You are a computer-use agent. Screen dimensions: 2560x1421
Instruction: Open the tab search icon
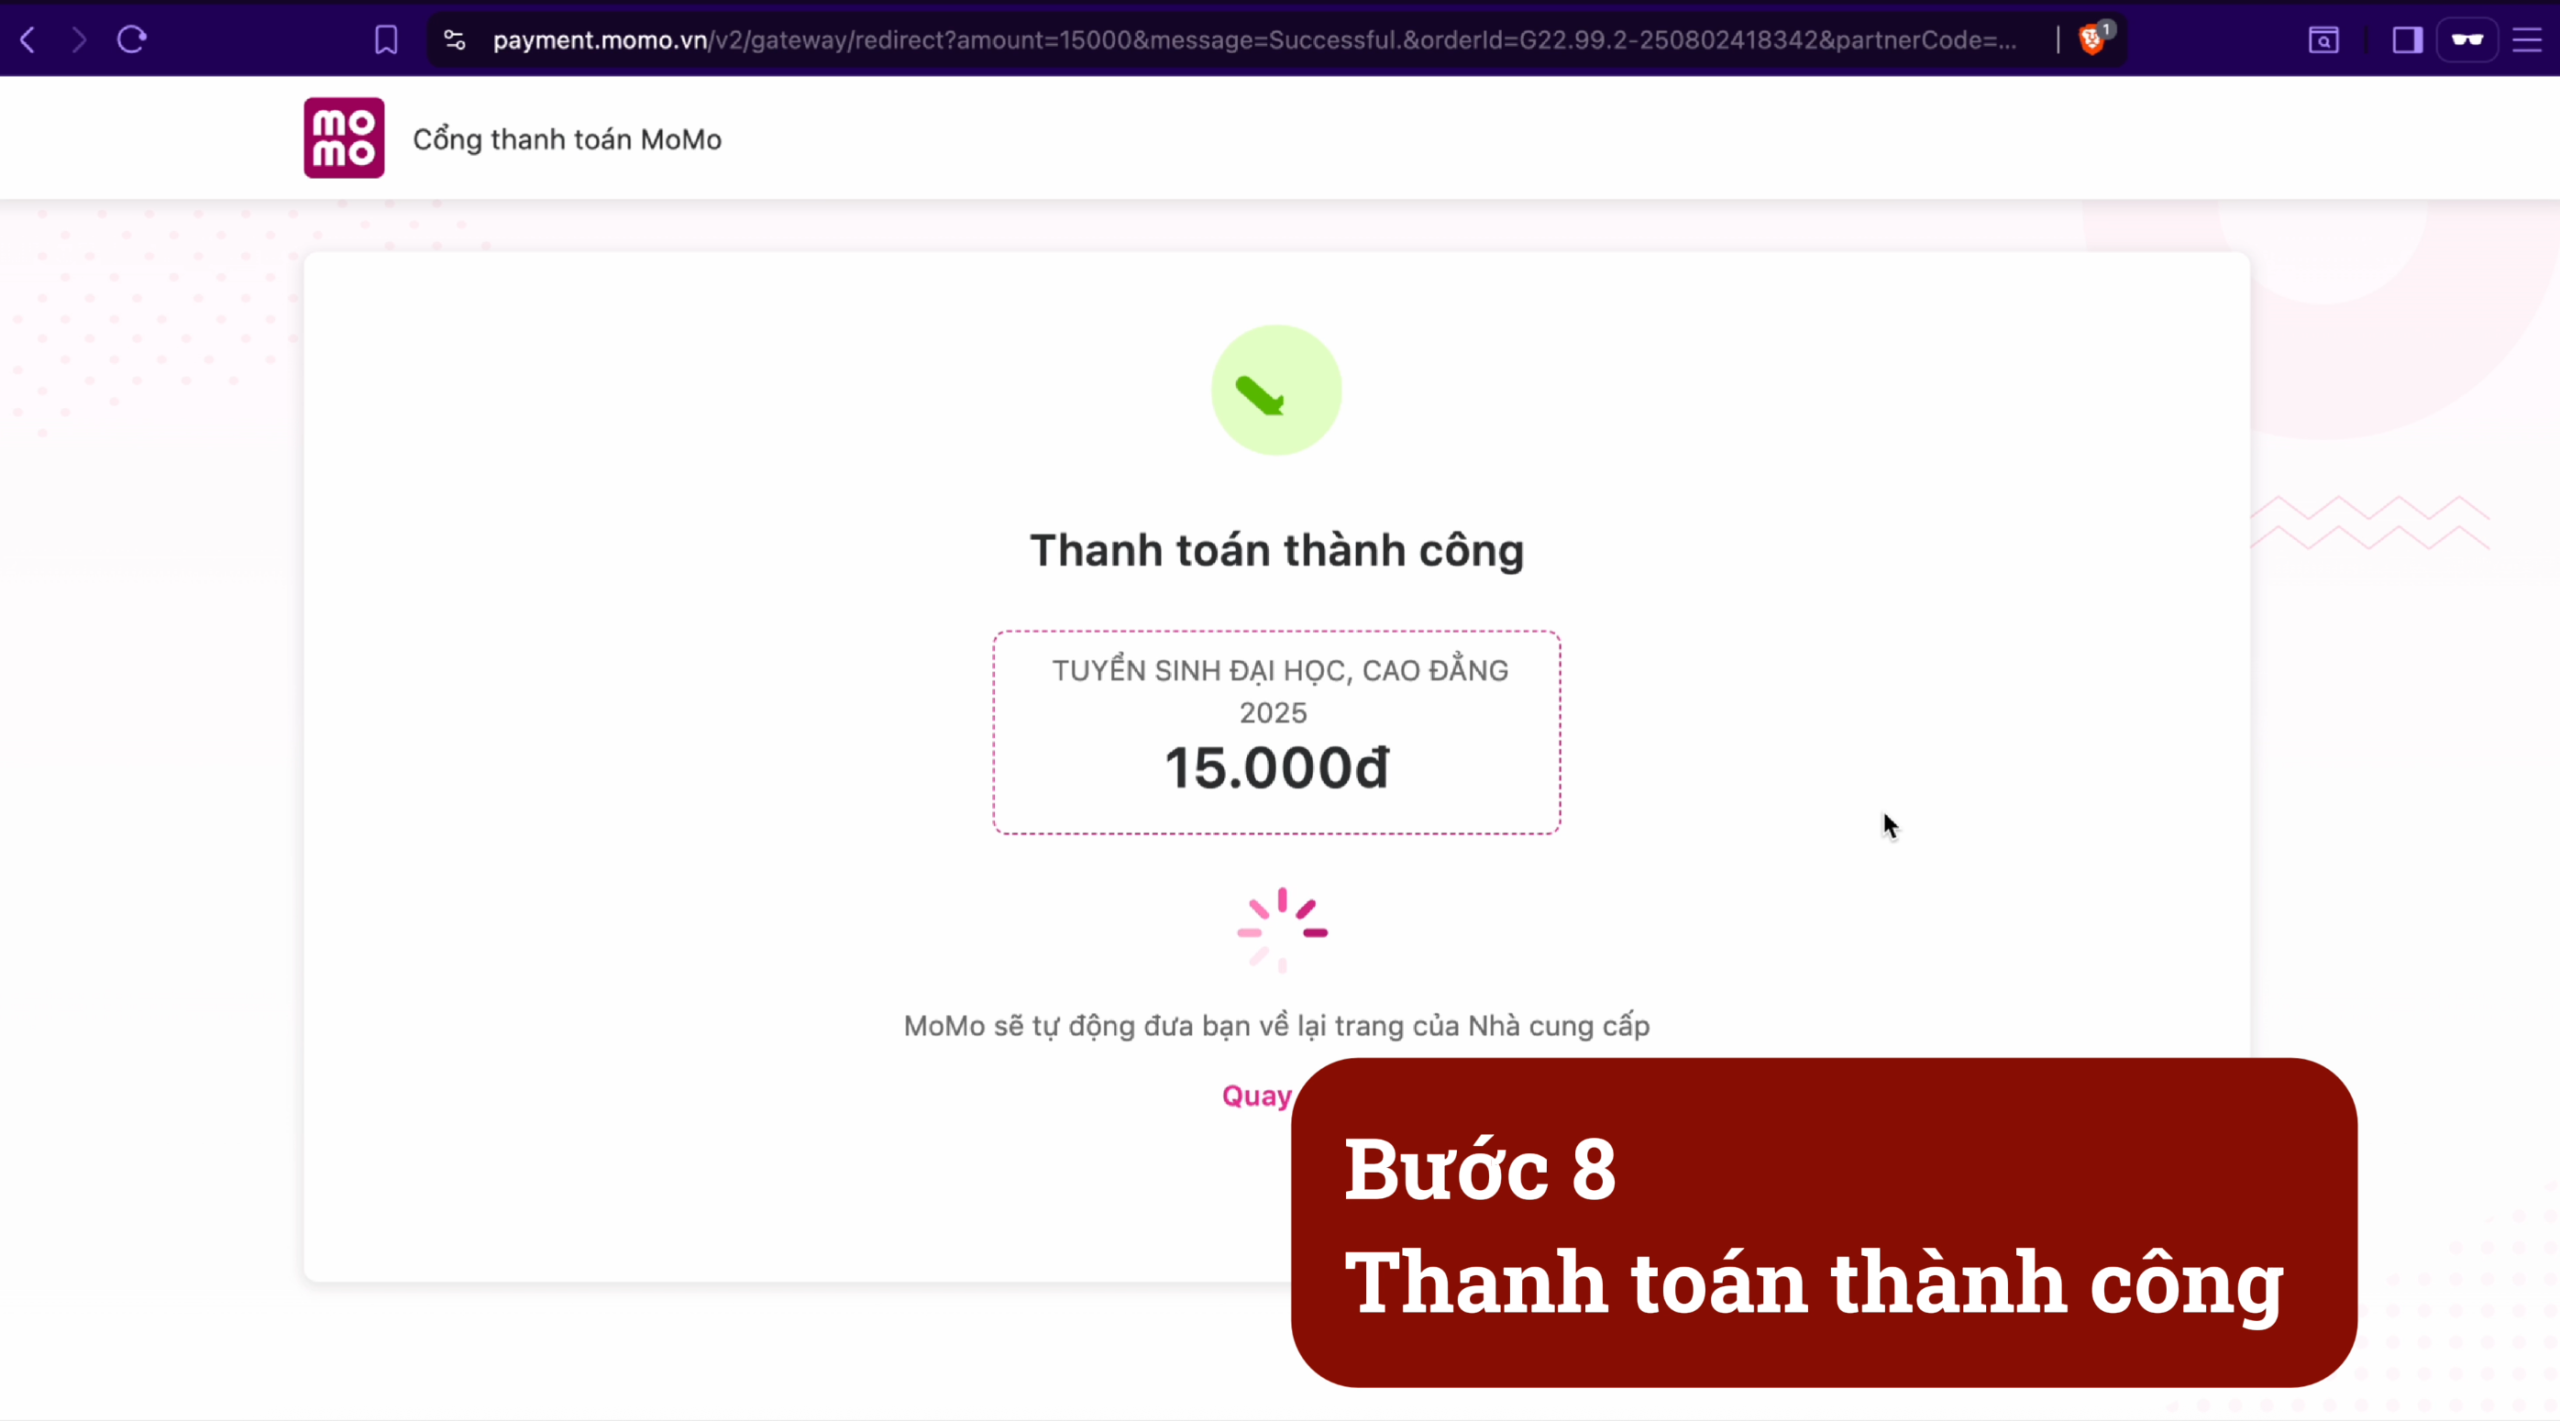coord(2323,40)
